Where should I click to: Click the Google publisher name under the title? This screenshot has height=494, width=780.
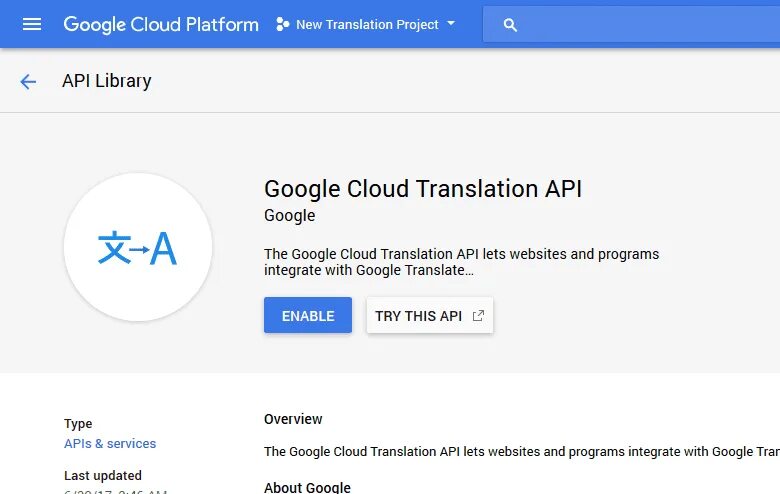[x=290, y=215]
